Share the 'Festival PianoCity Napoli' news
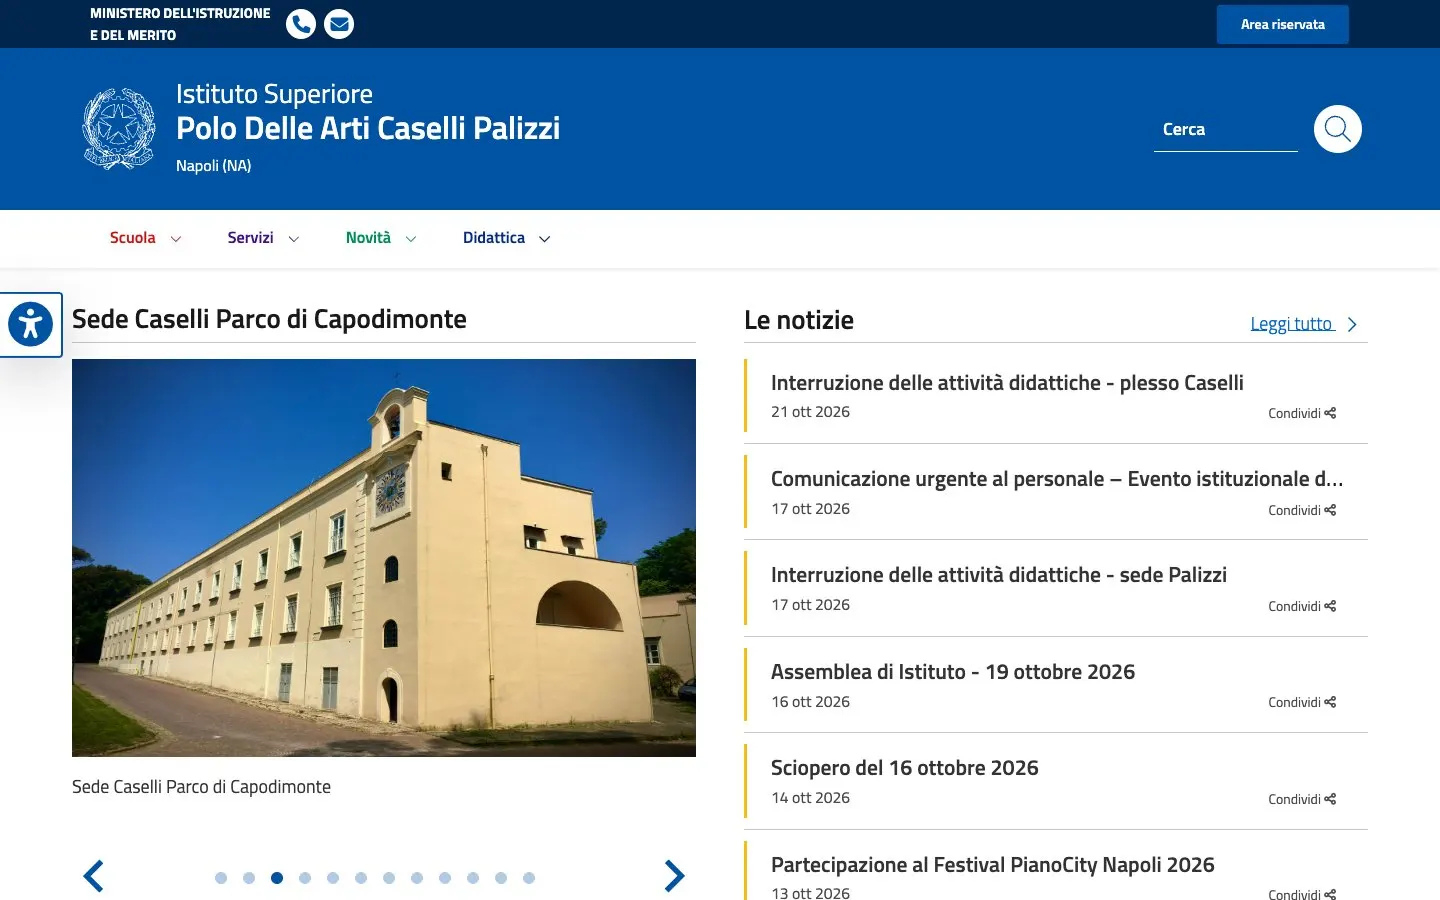1440x900 pixels. coord(1302,895)
